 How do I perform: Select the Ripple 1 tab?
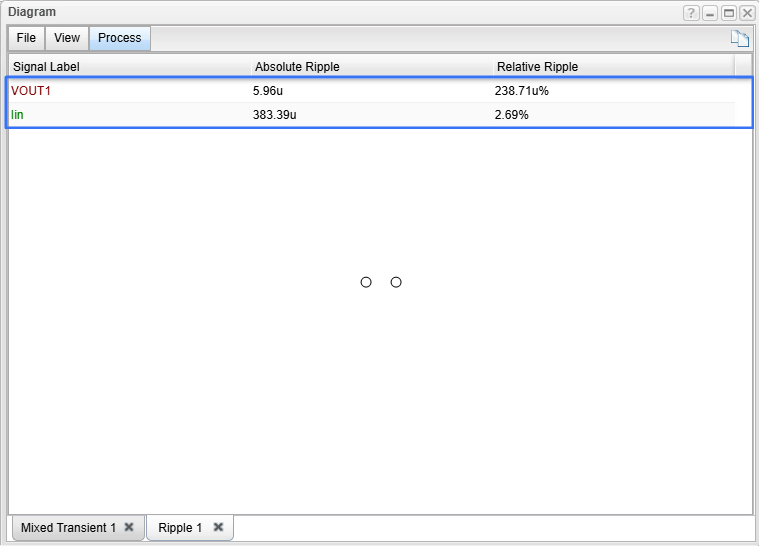pos(180,527)
